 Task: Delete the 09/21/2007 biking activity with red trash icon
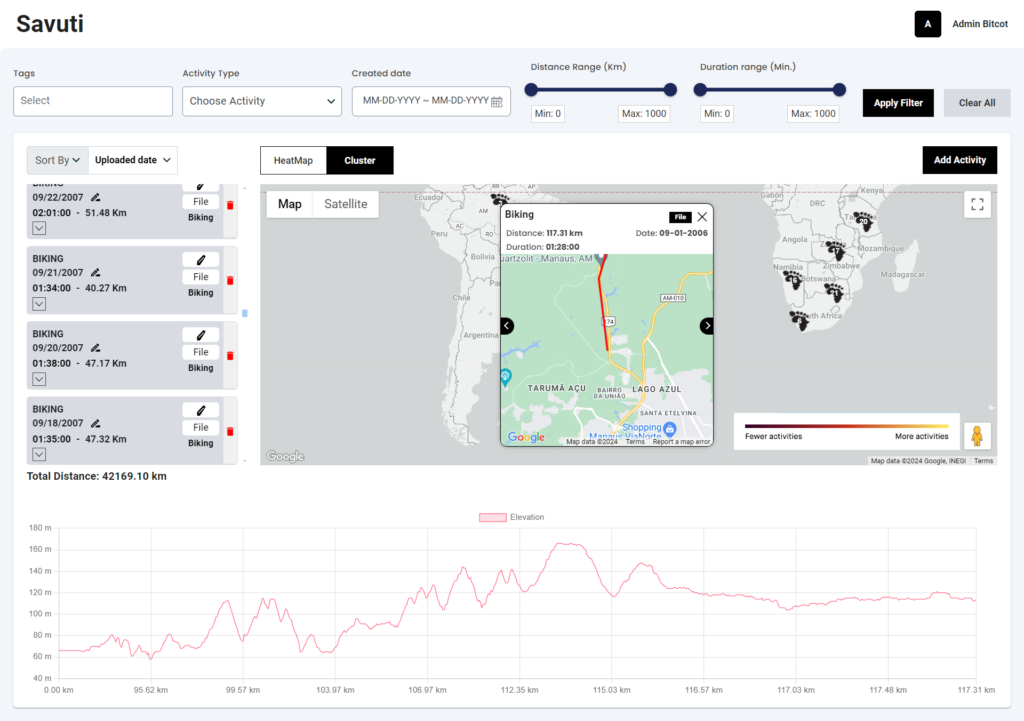(230, 280)
